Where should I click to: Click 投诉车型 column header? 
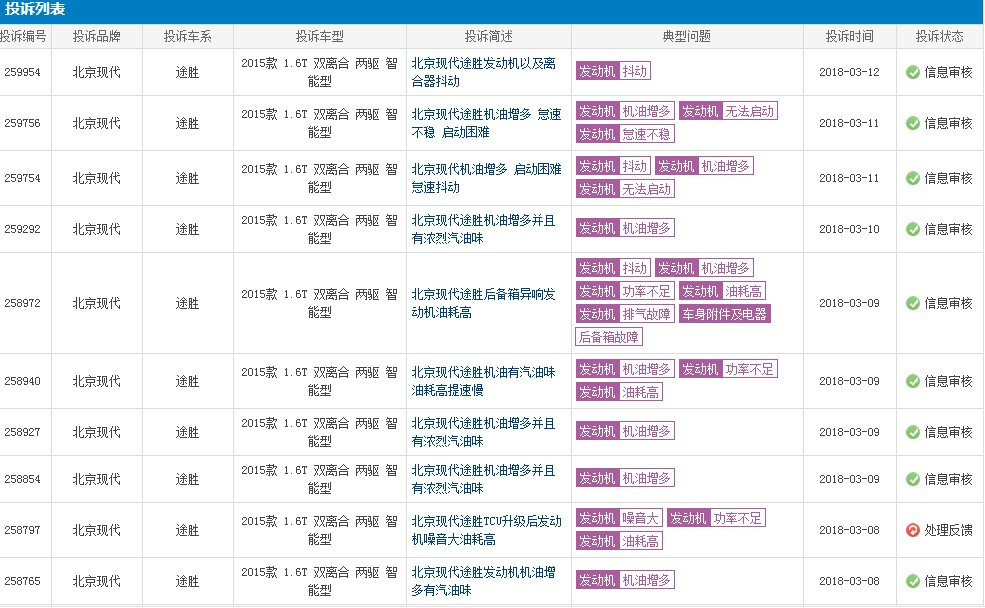(x=319, y=36)
